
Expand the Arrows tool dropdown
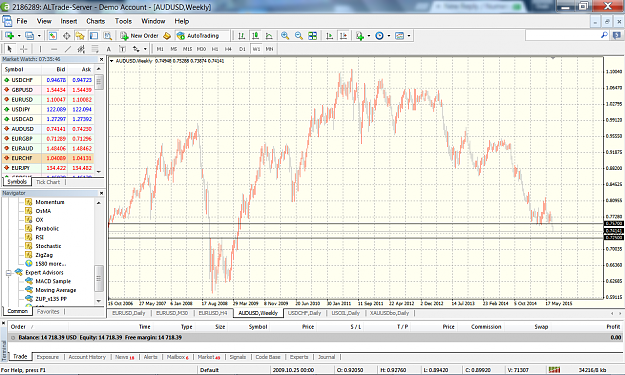tap(145, 49)
